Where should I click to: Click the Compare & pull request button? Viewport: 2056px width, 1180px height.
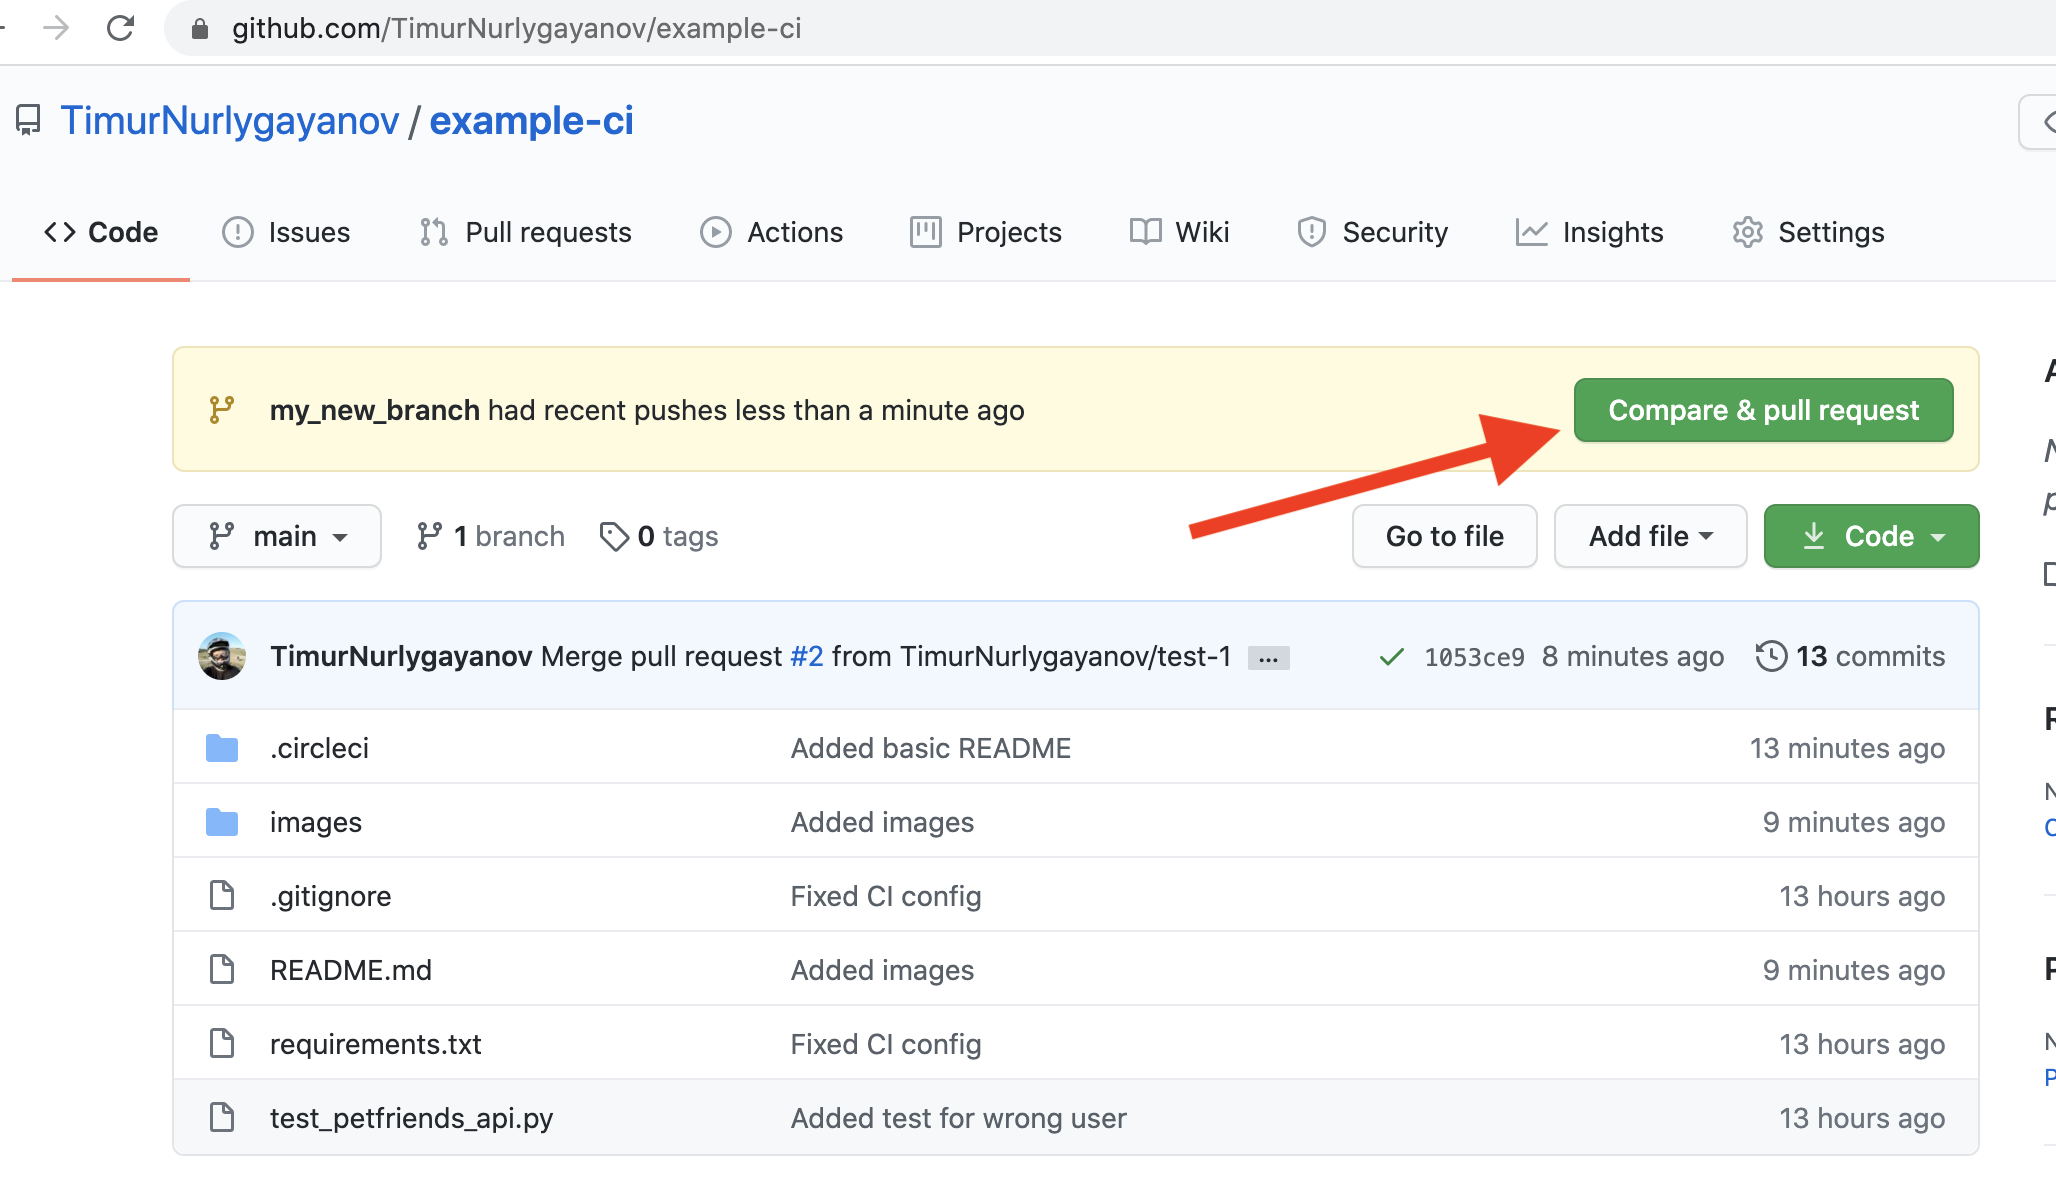(1763, 410)
